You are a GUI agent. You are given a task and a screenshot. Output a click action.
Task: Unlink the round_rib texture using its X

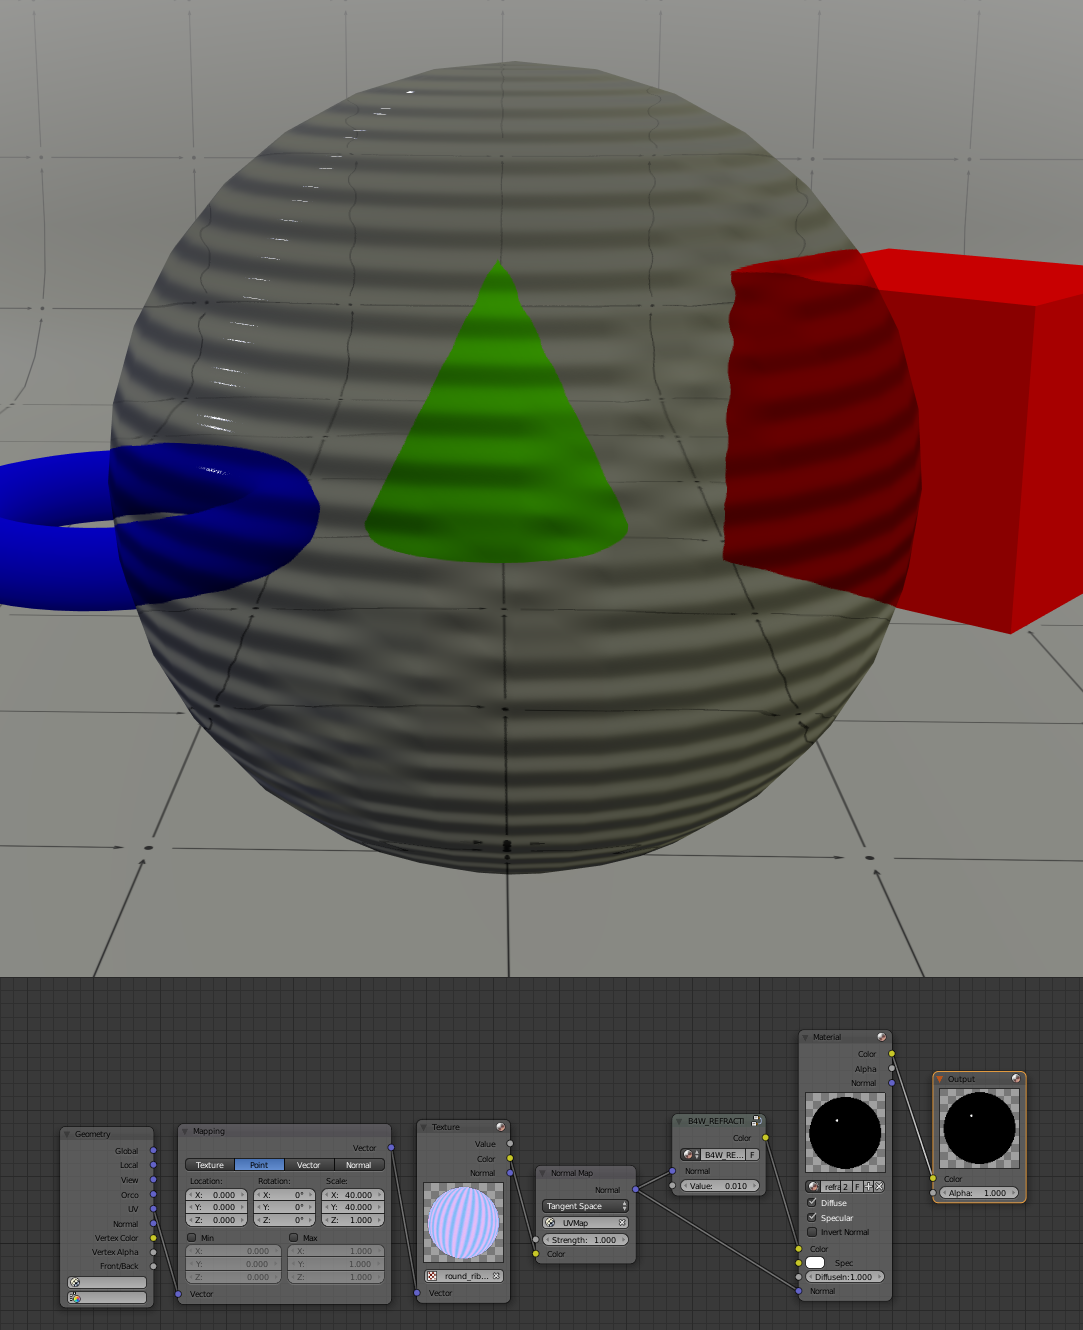(x=496, y=1276)
